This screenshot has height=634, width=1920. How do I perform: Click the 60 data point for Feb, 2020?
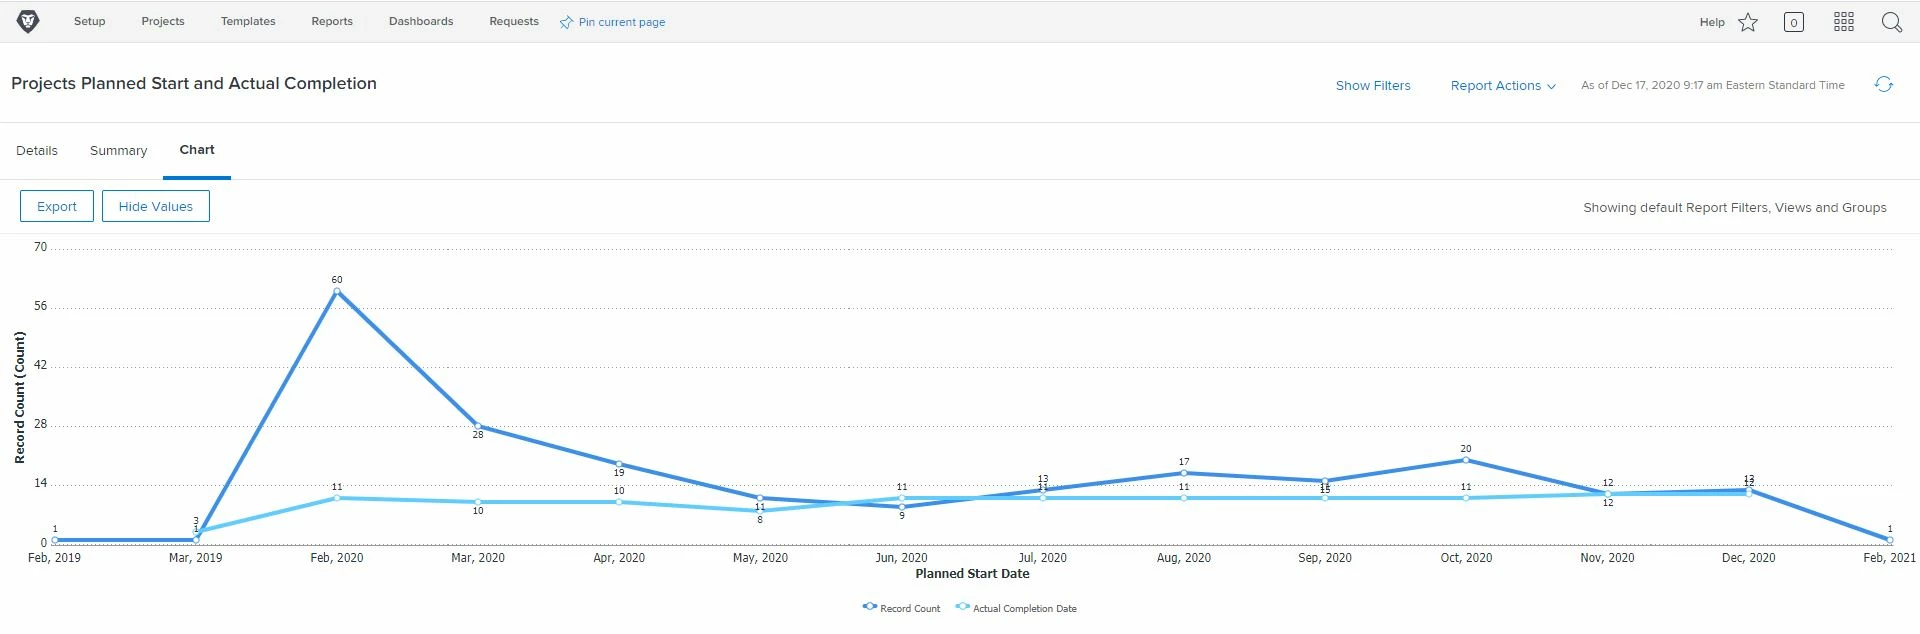337,291
